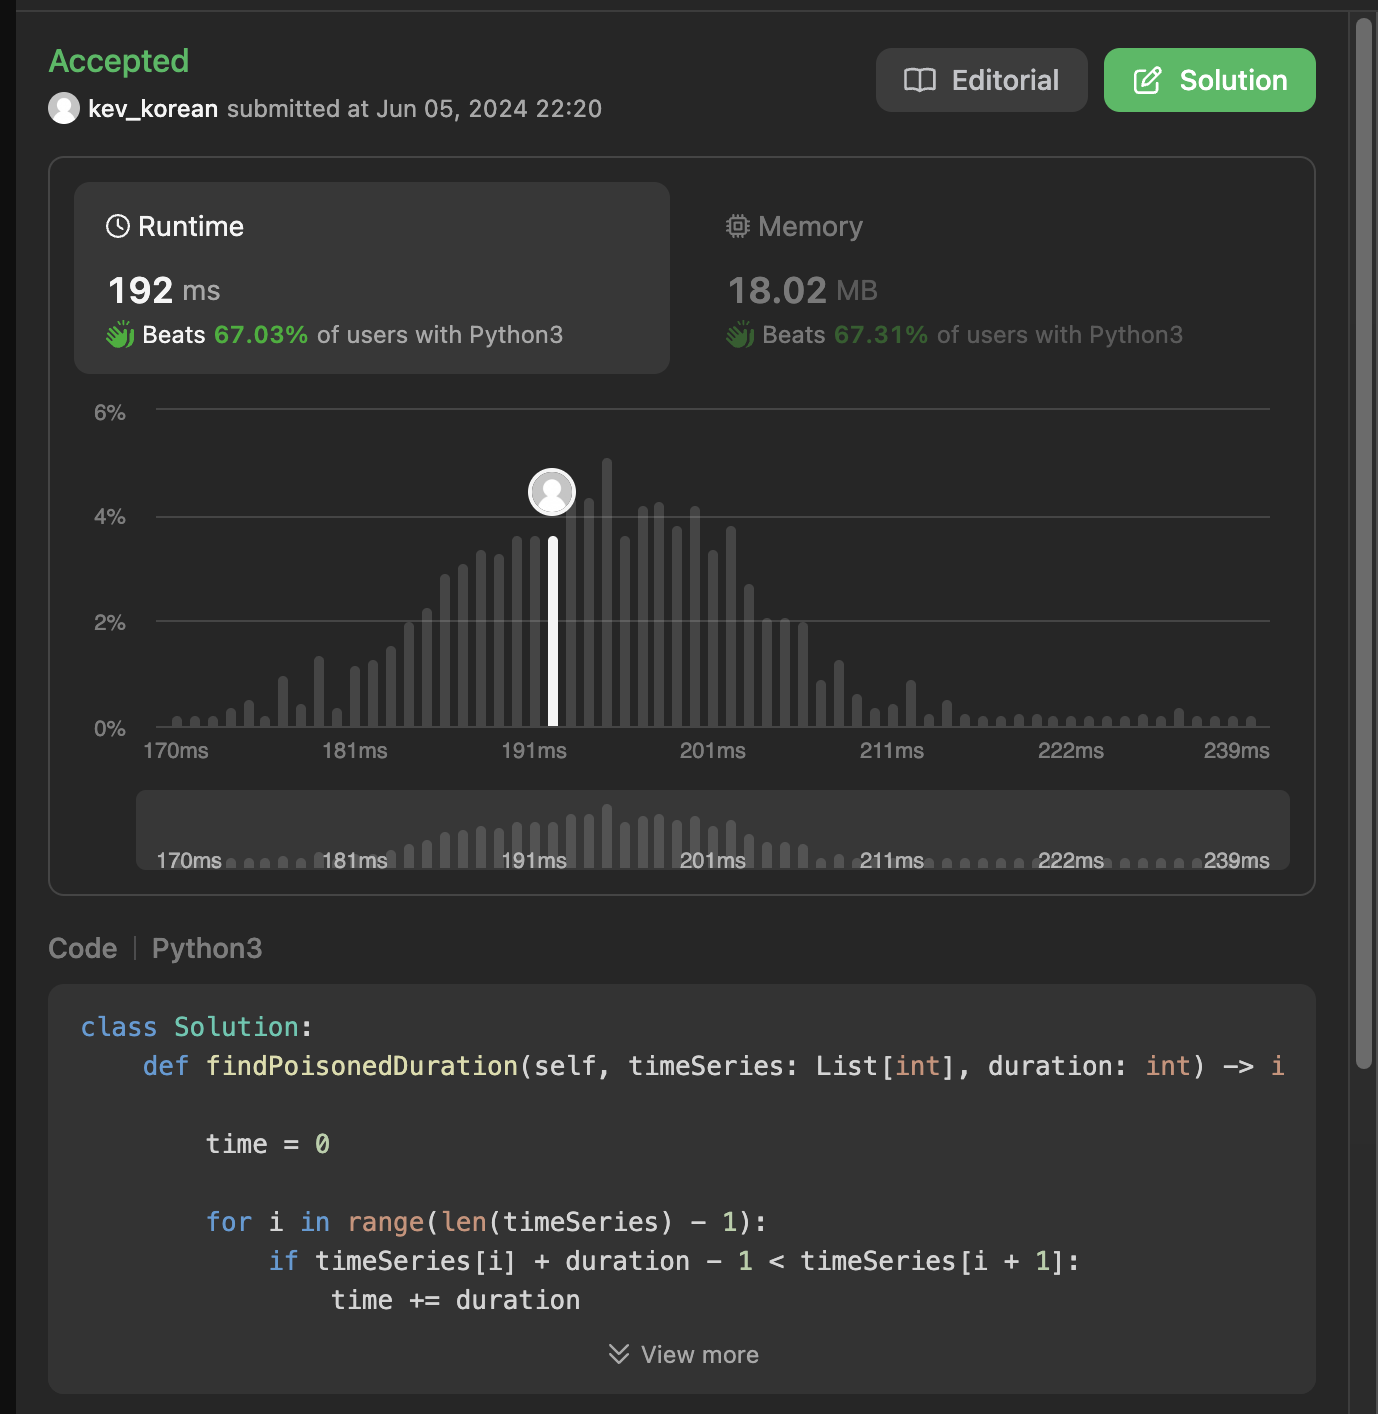
Task: Click the findPoisonedDuration function name in code
Action: [x=362, y=1066]
